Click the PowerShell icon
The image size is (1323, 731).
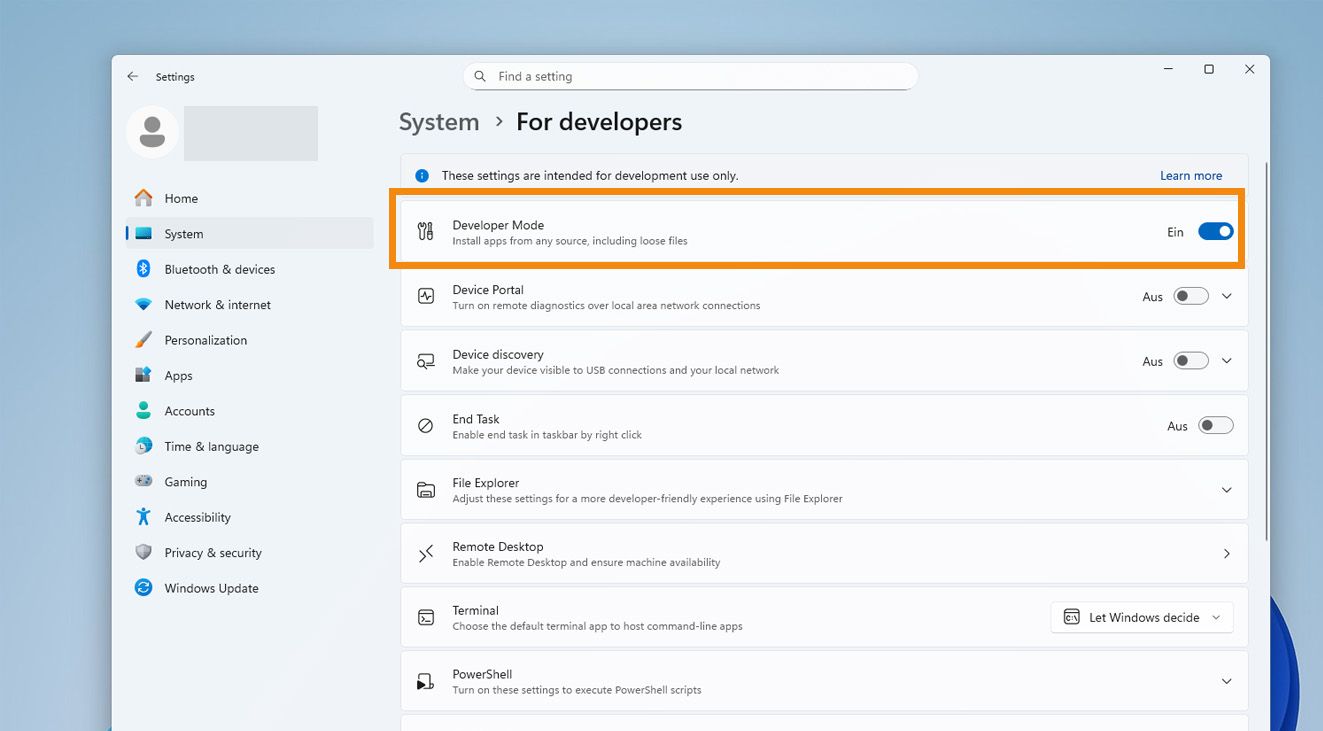426,682
